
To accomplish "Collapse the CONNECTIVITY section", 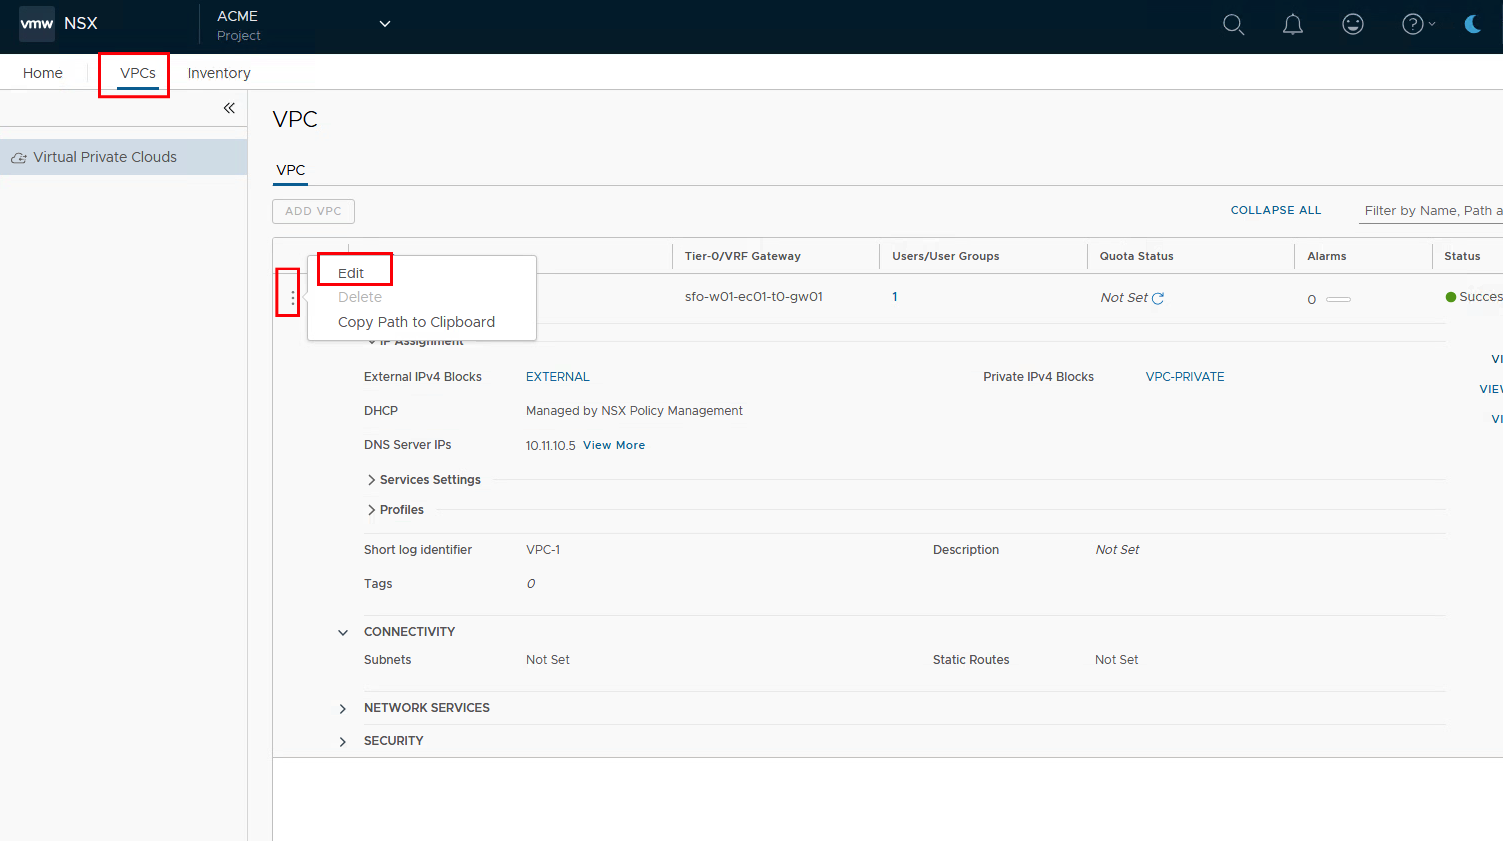I will (343, 632).
